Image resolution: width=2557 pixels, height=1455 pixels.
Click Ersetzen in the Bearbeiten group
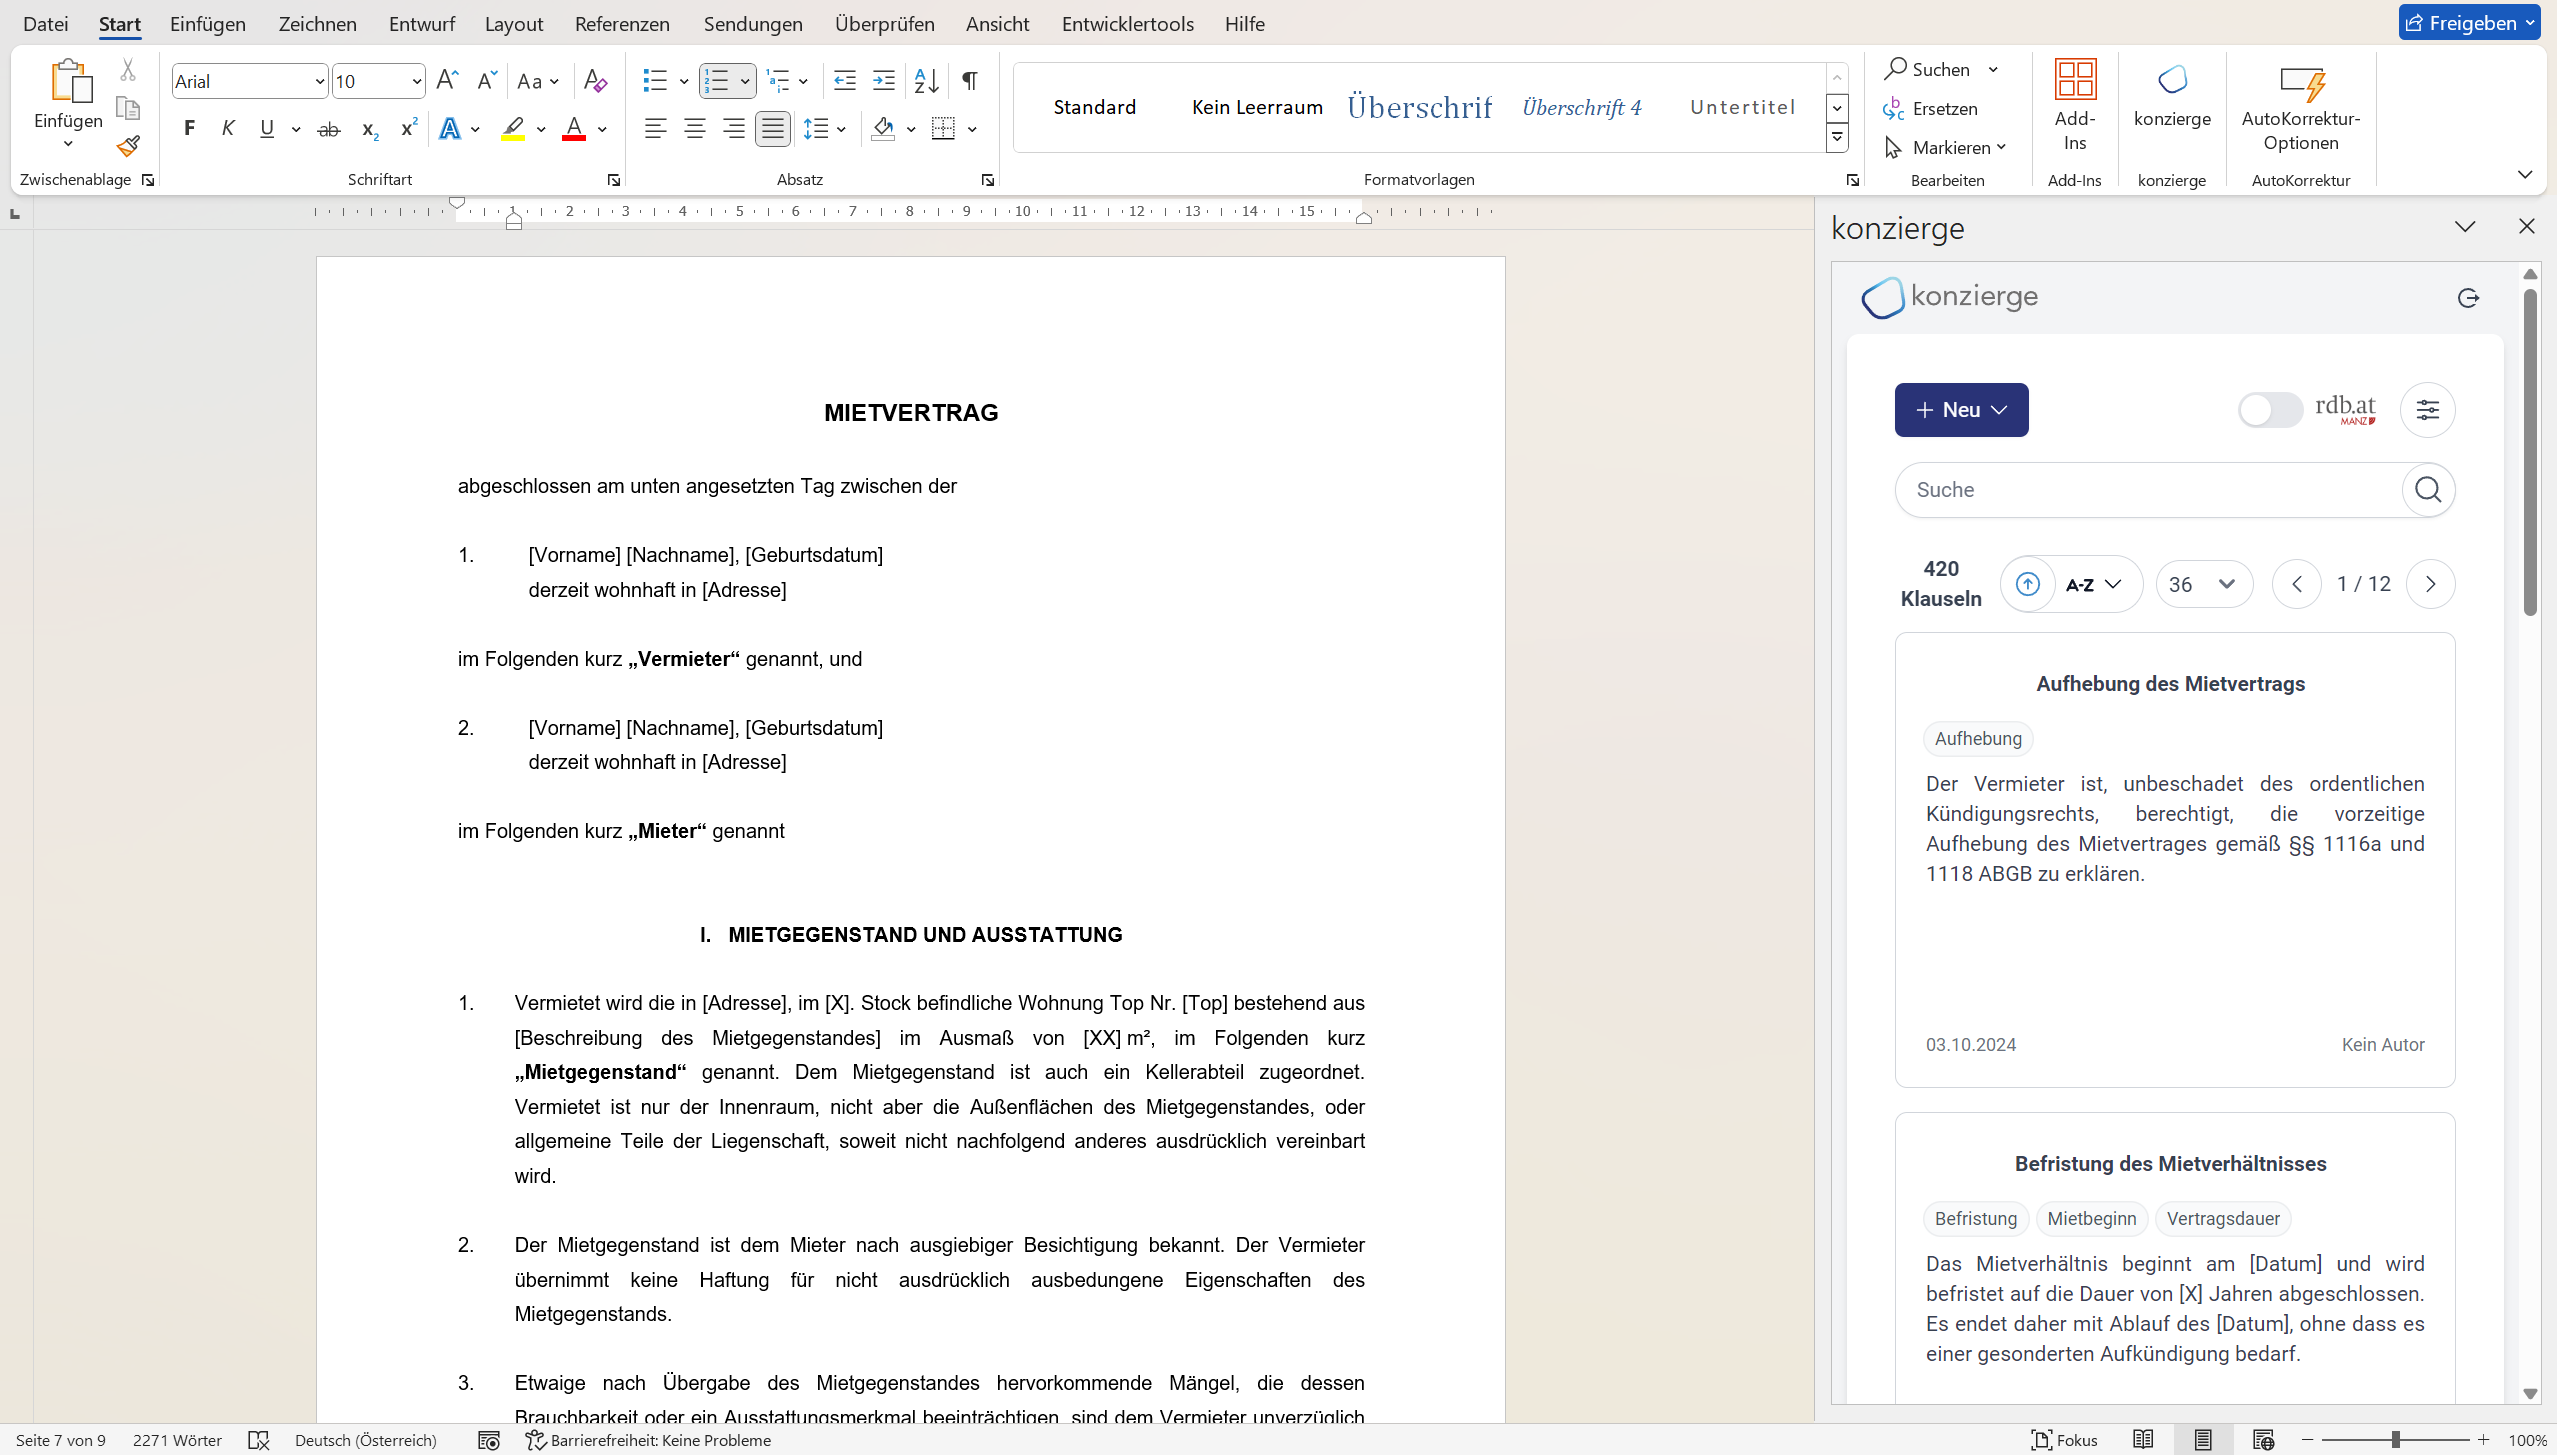click(1930, 109)
